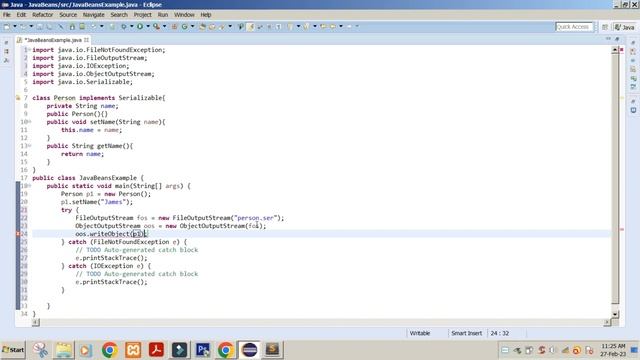Open Adobe Acrobat from the taskbar
640x360 pixels.
[x=156, y=350]
